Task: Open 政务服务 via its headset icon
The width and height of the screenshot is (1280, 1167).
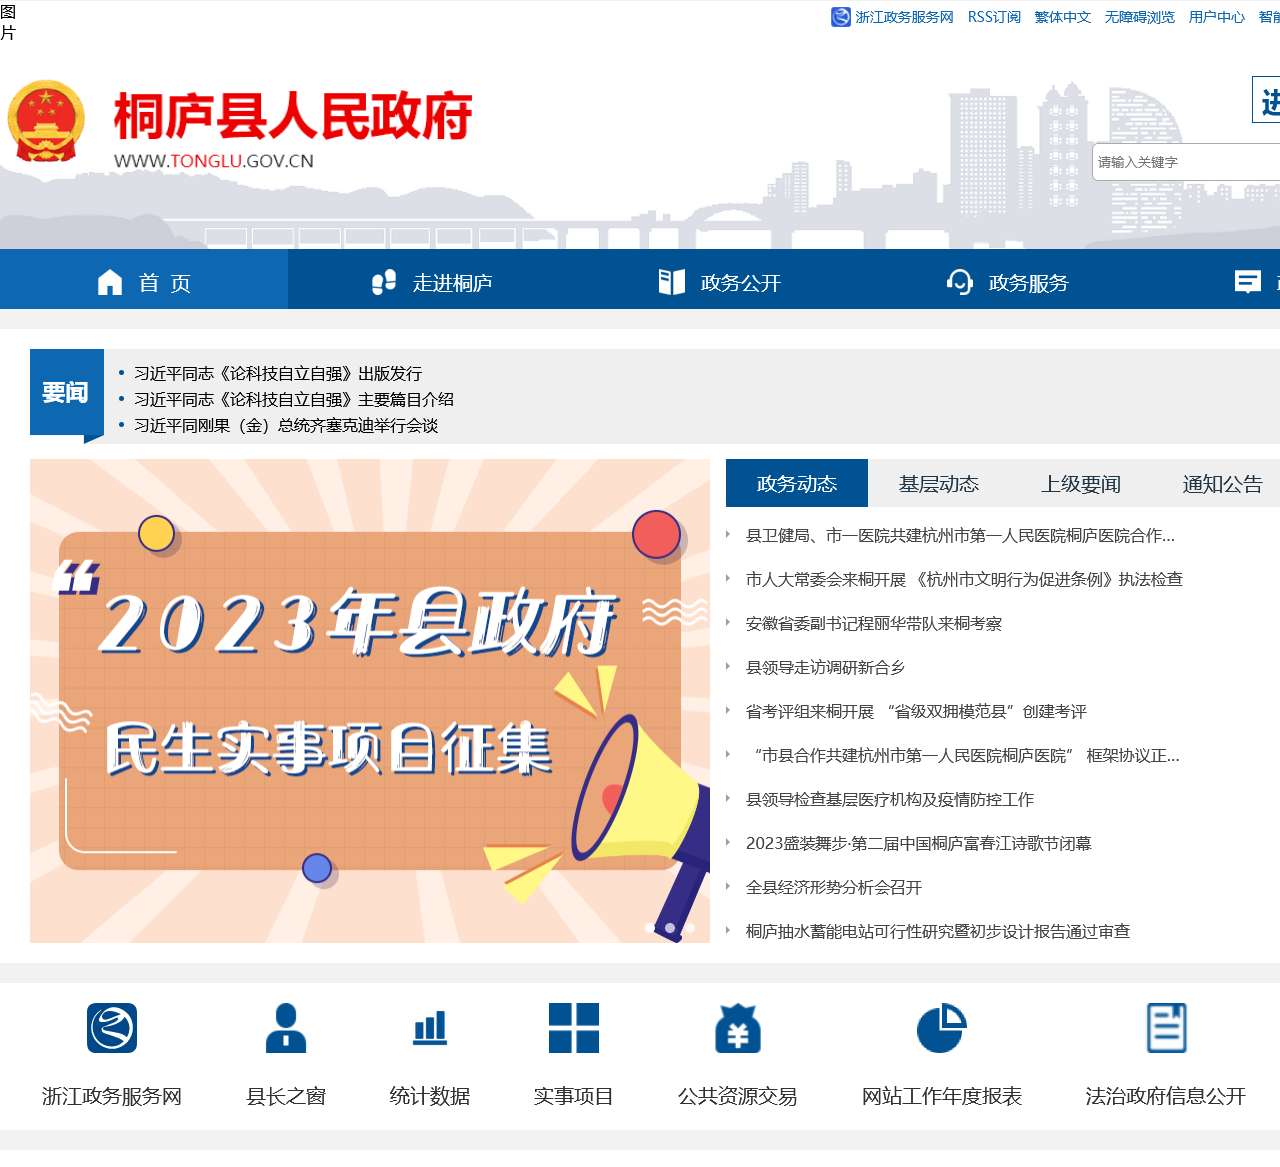Action: (x=960, y=281)
